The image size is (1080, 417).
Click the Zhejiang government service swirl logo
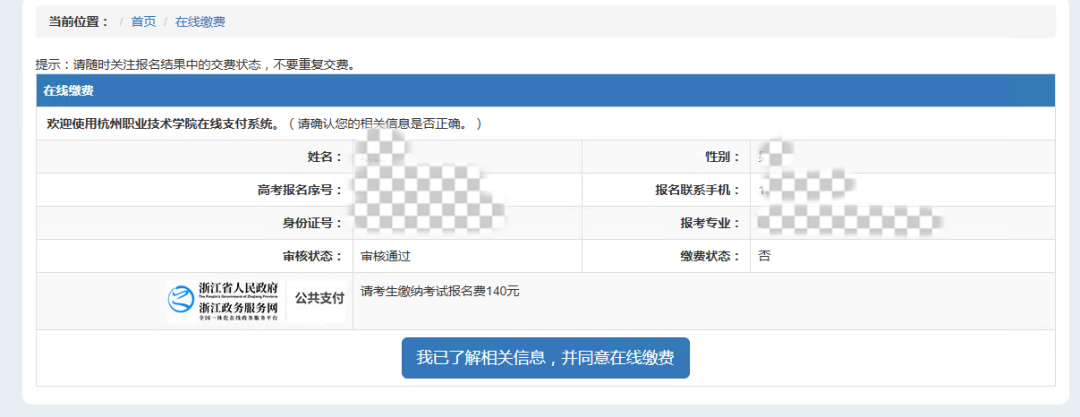tap(182, 299)
